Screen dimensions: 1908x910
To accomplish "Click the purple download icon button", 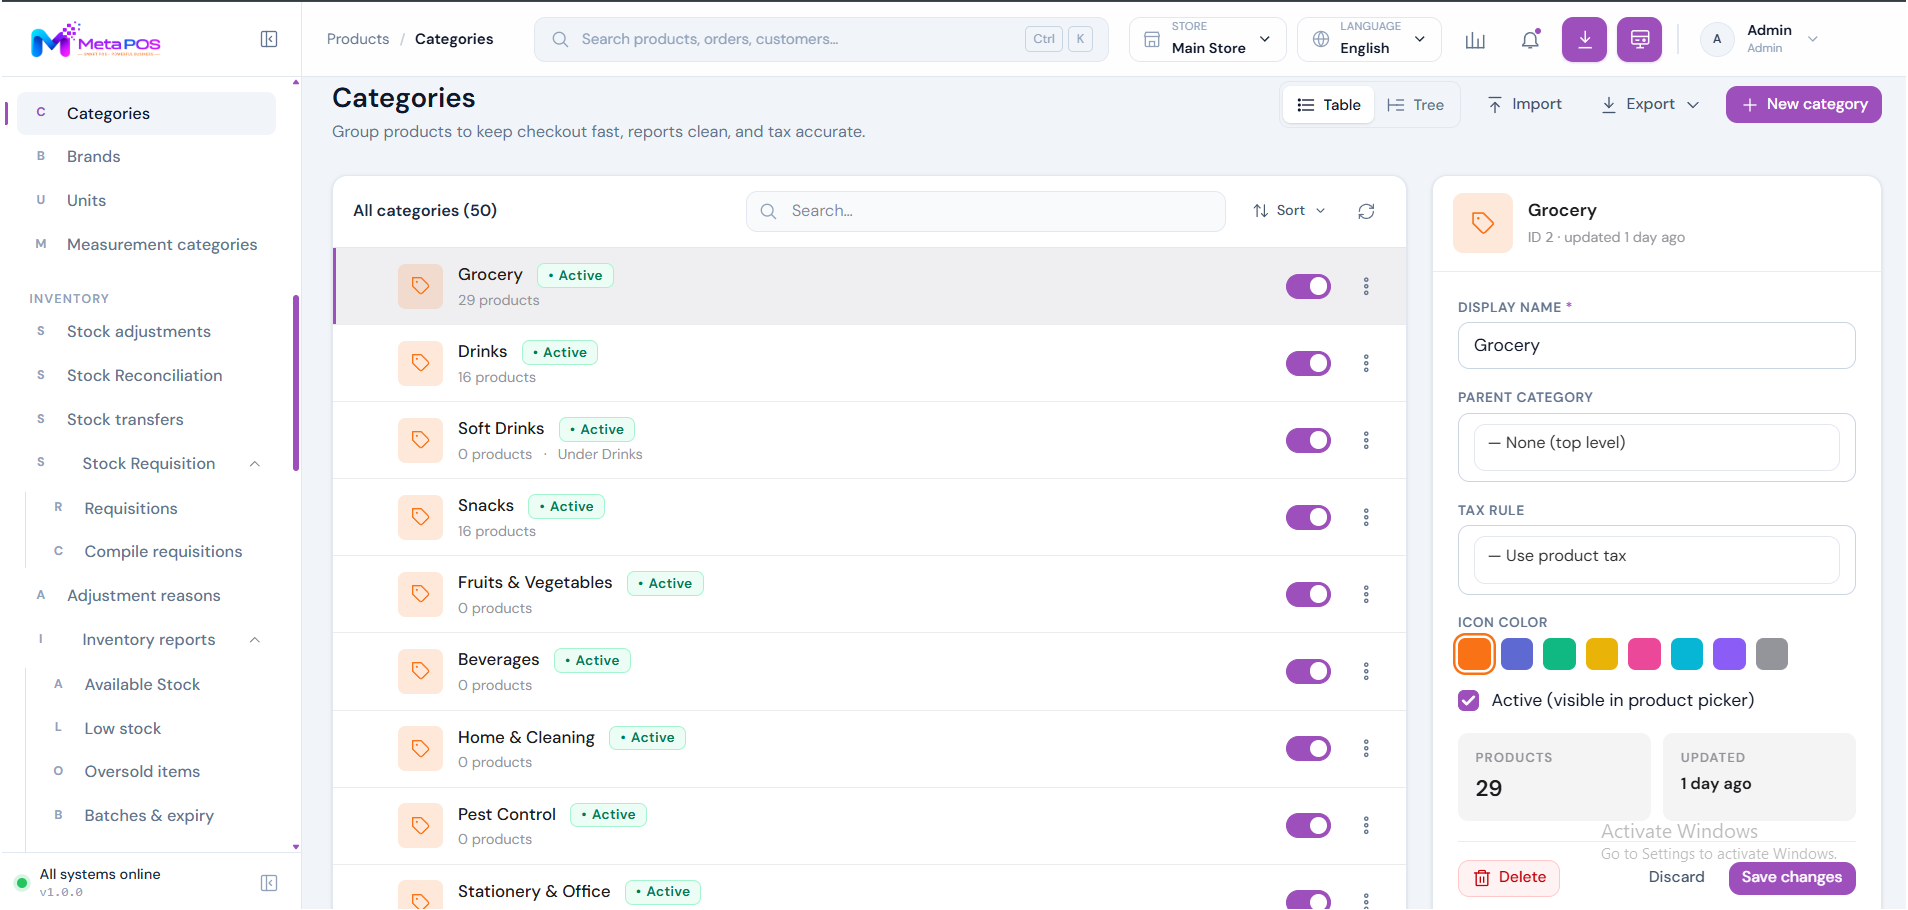I will tap(1585, 40).
